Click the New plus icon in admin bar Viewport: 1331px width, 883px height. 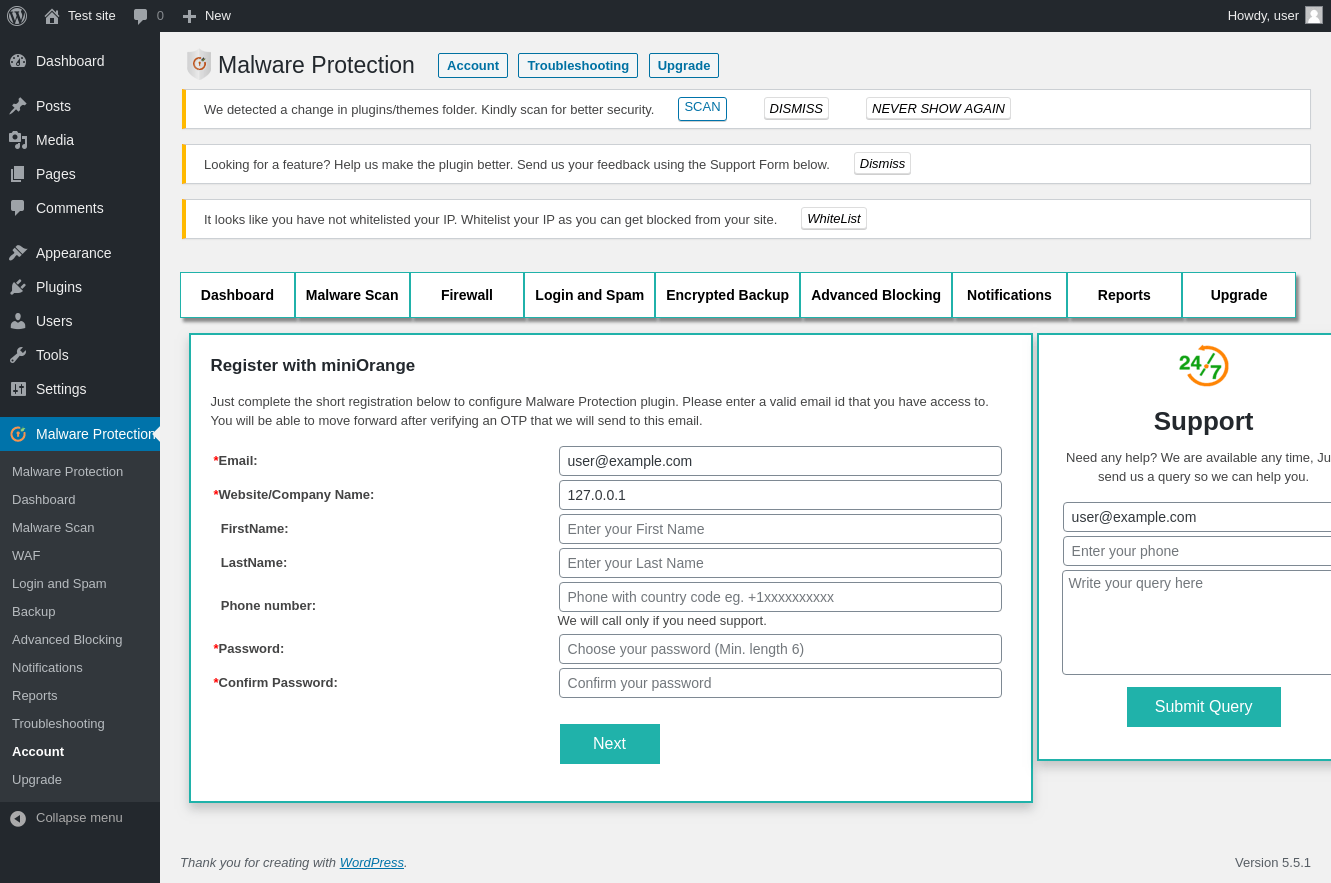pyautogui.click(x=189, y=16)
